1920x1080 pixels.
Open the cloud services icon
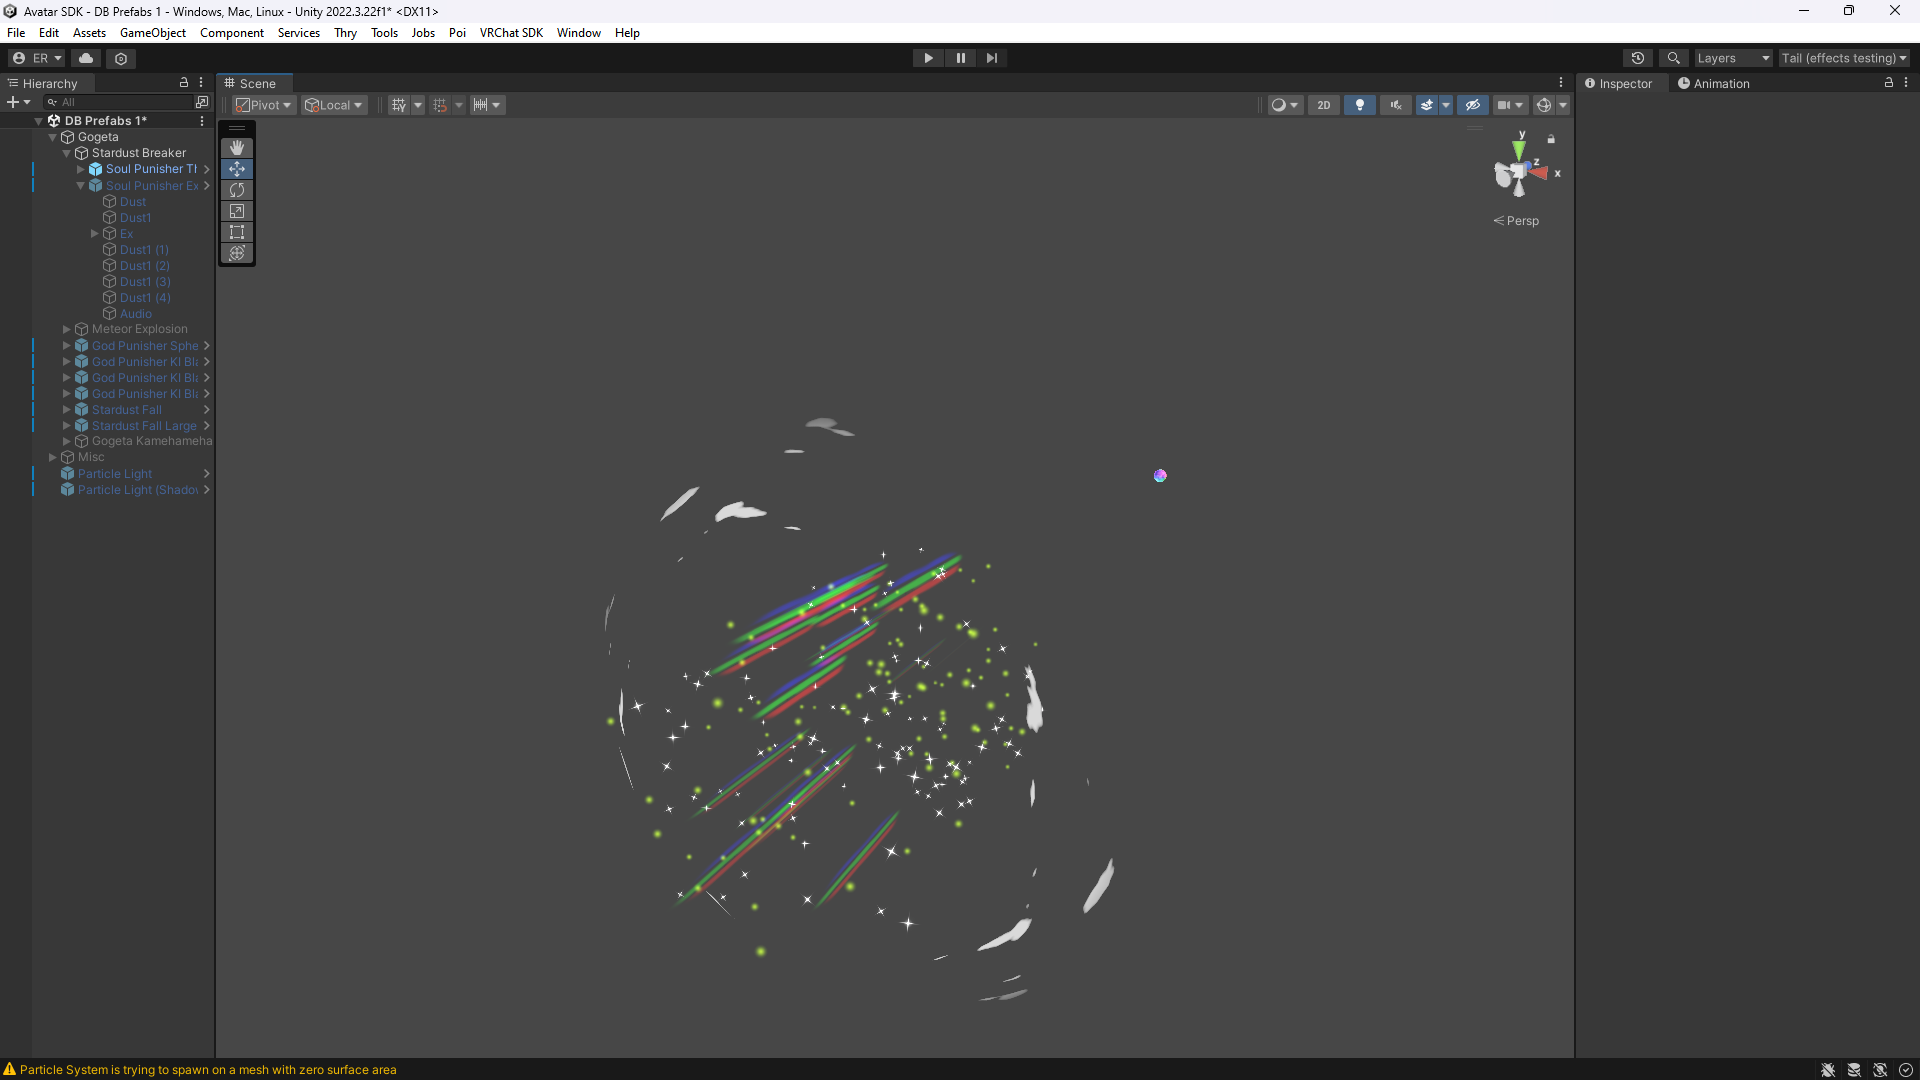tap(86, 58)
